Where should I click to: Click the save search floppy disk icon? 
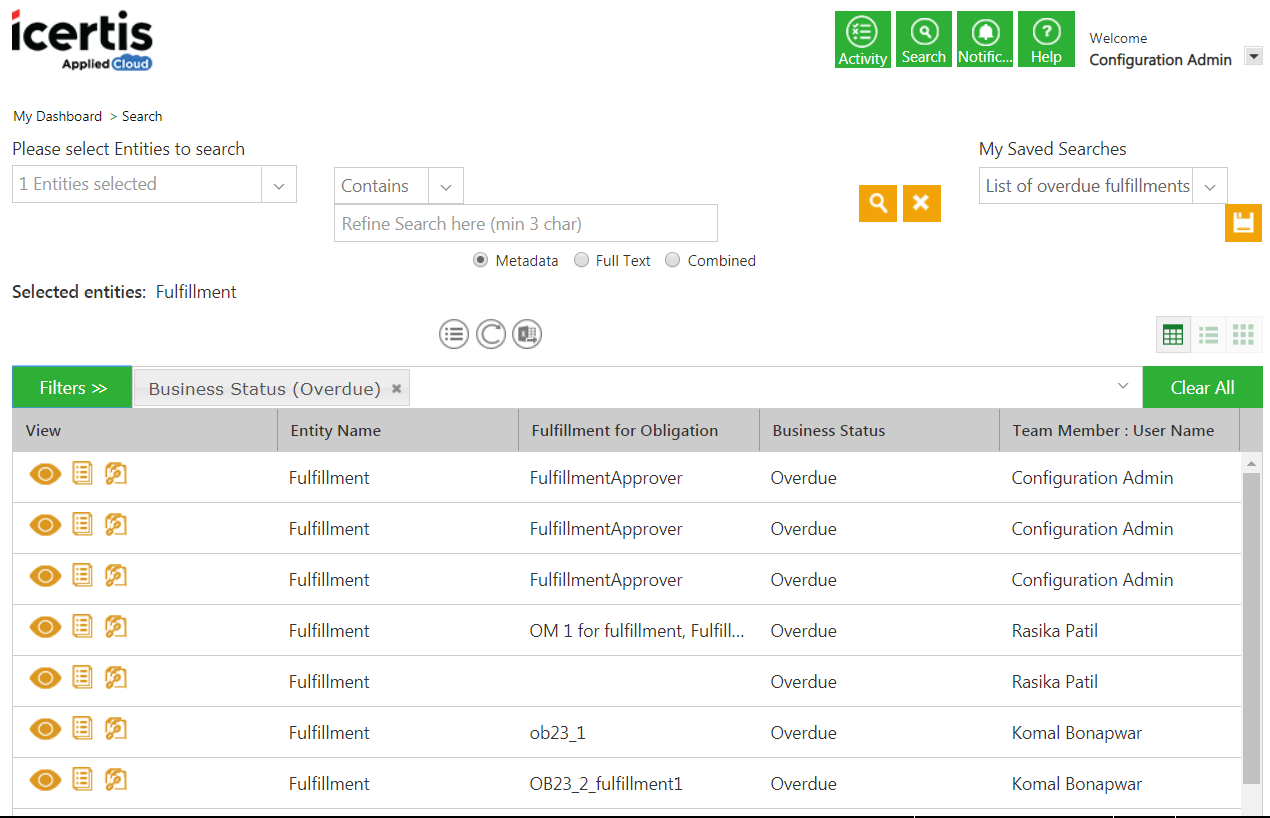[1243, 223]
